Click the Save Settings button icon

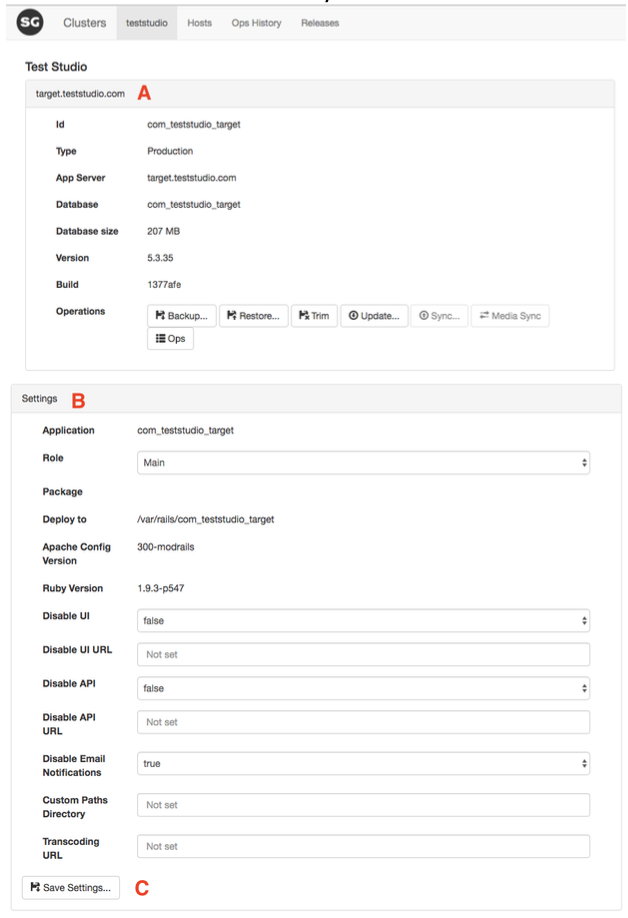tap(36, 887)
